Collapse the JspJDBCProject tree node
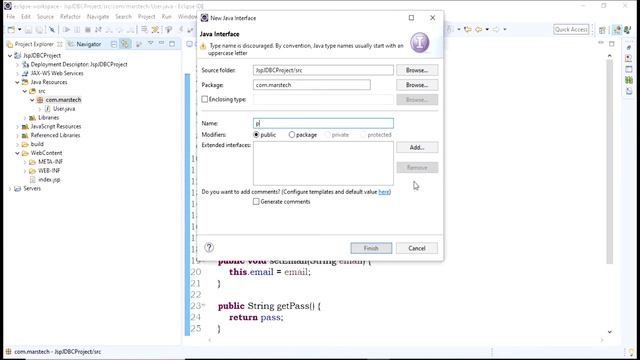640x360 pixels. coord(10,56)
